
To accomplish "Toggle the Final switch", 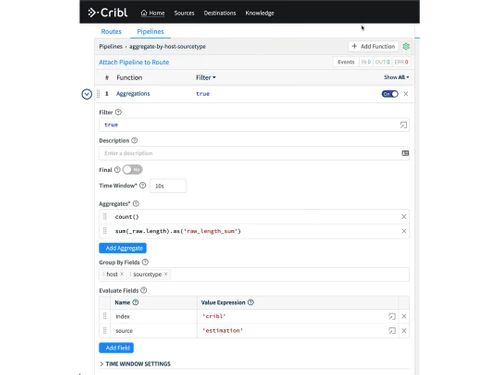I will 132,170.
